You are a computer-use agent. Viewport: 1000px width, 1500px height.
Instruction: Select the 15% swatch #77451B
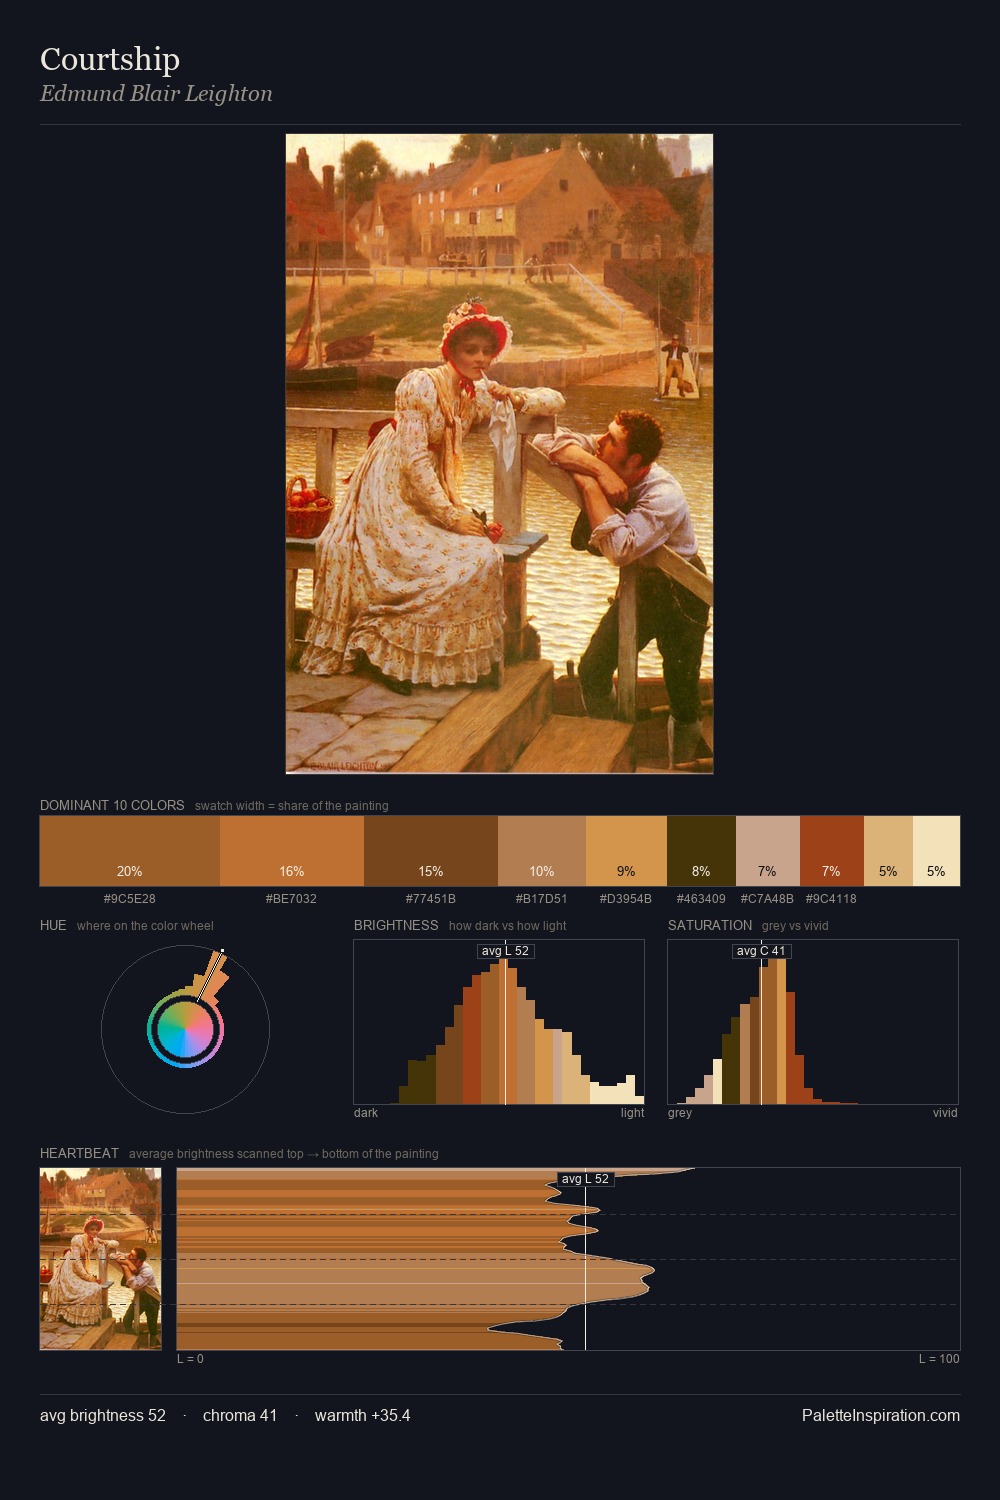click(431, 851)
